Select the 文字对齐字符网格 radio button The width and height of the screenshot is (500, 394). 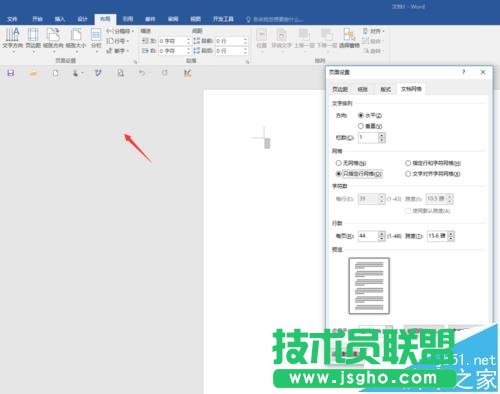408,174
